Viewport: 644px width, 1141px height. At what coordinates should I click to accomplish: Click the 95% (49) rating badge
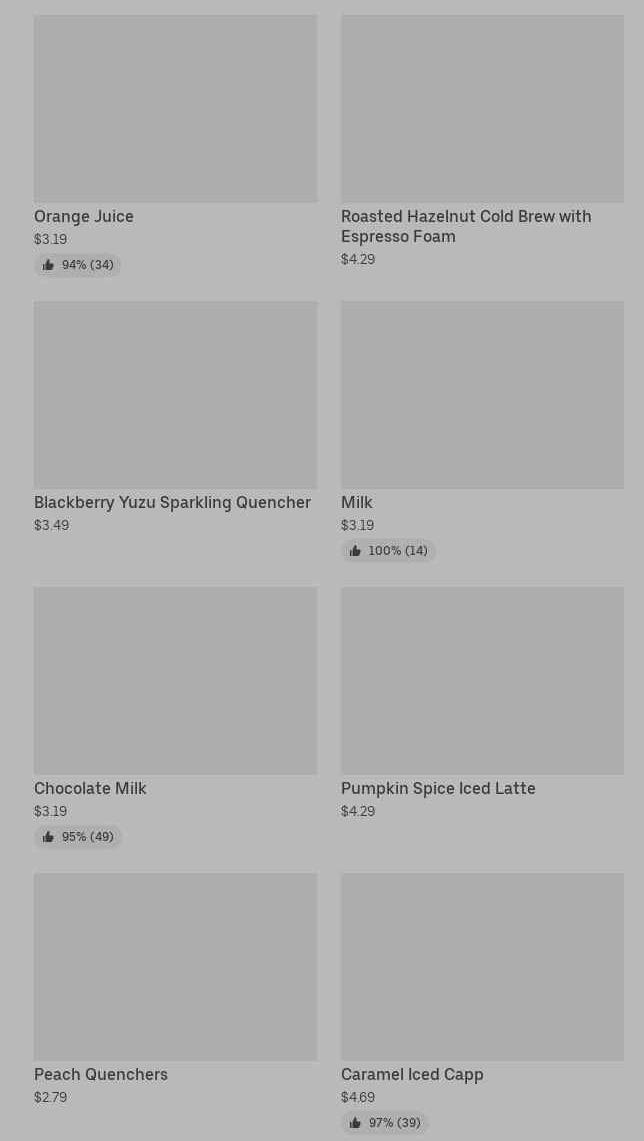point(78,837)
